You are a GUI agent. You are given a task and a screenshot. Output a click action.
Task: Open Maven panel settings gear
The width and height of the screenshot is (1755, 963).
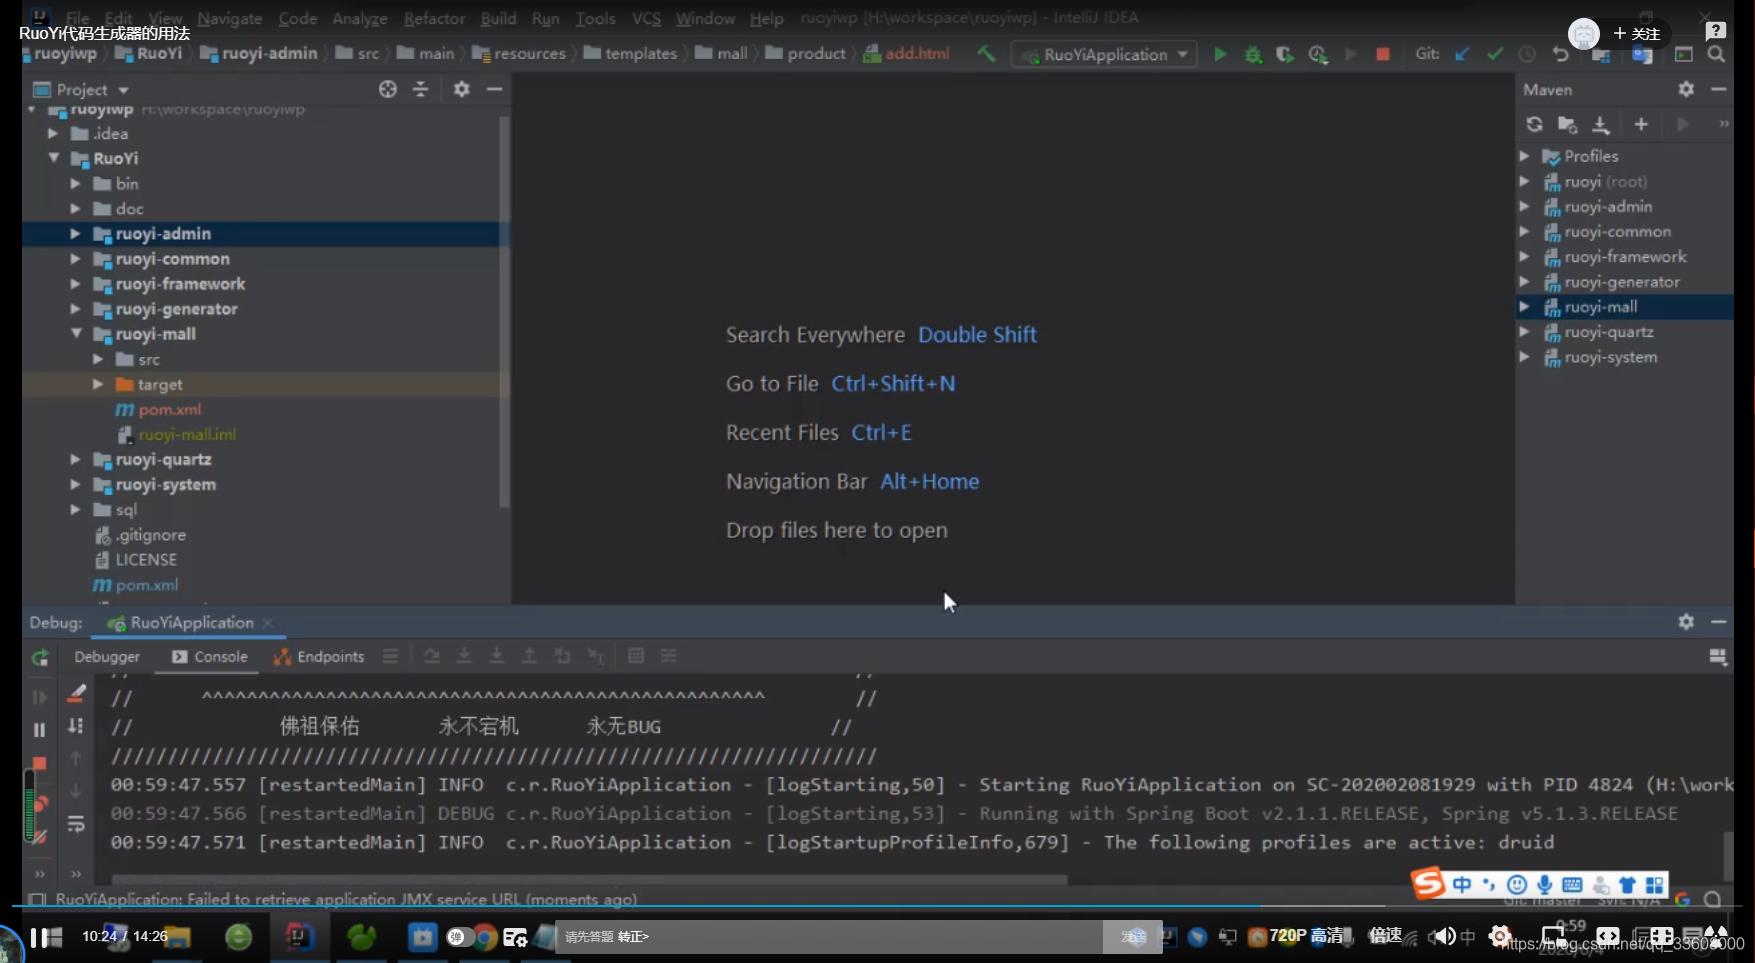[1686, 89]
